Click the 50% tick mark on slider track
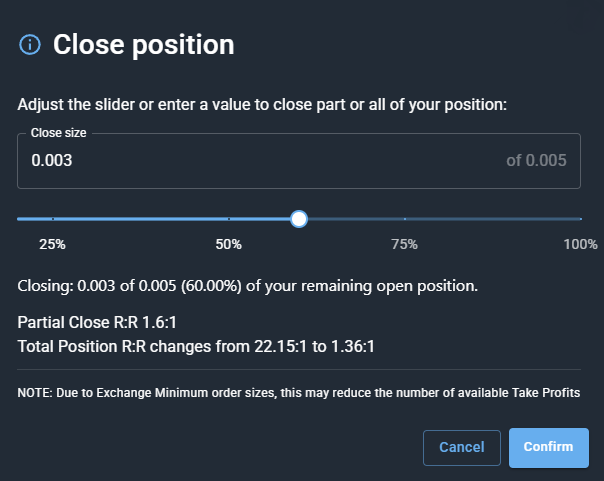604x481 pixels. (229, 219)
